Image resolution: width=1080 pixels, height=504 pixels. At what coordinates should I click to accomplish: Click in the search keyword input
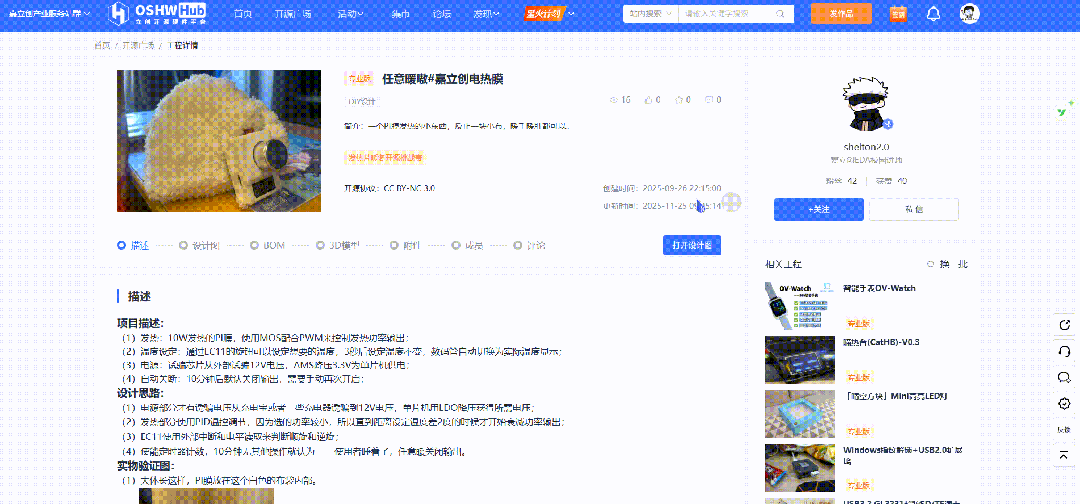point(725,14)
